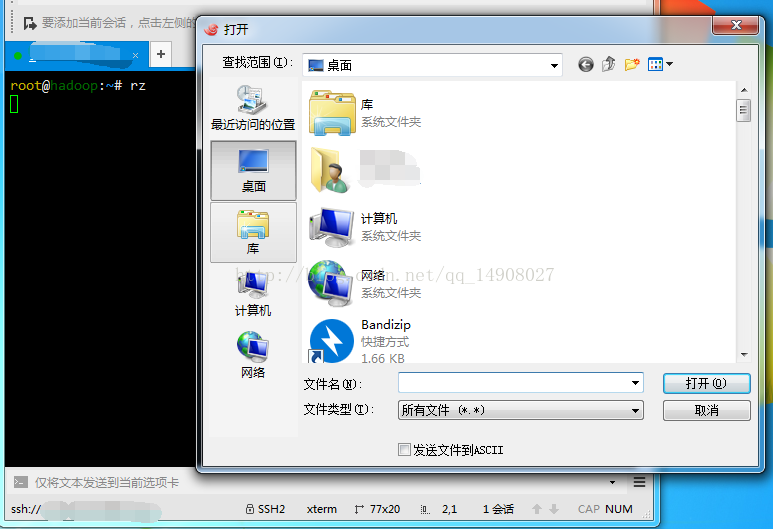This screenshot has height=529, width=773.
Task: Close the 打开 dialog window
Action: tap(736, 25)
